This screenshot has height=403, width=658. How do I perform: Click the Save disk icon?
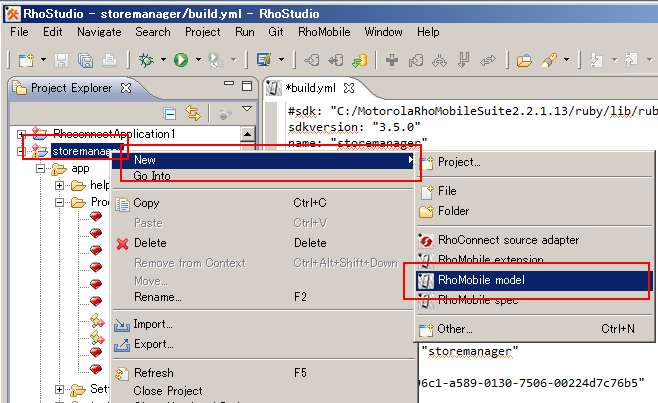point(61,60)
